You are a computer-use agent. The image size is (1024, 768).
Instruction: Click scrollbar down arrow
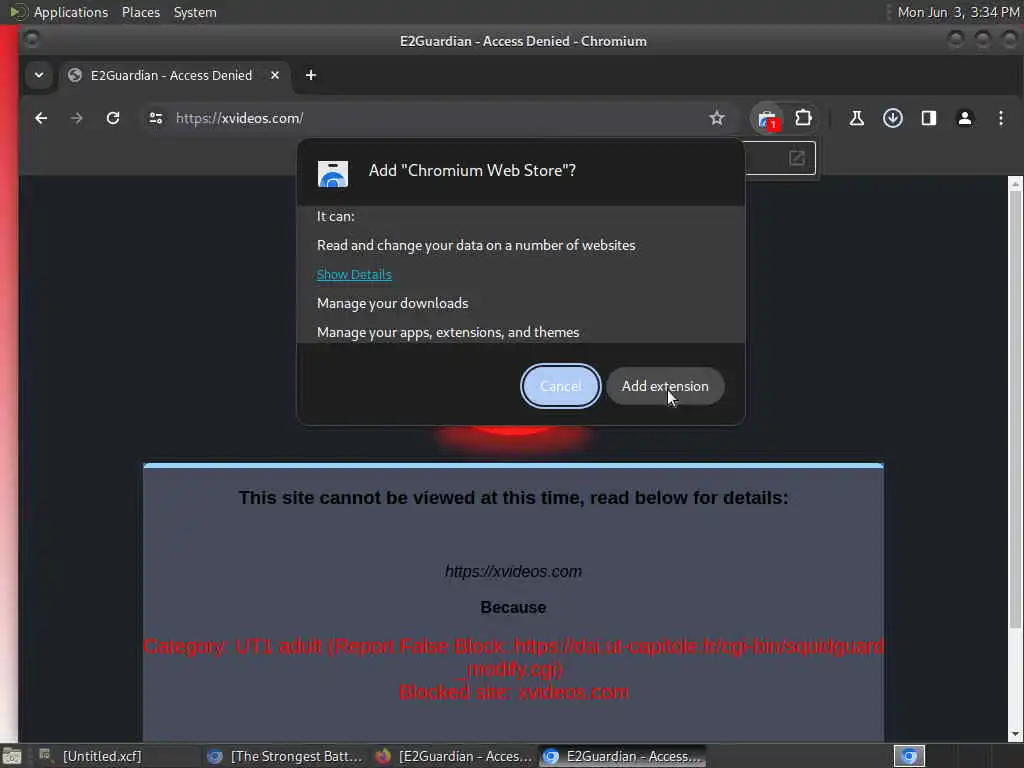pyautogui.click(x=1015, y=735)
